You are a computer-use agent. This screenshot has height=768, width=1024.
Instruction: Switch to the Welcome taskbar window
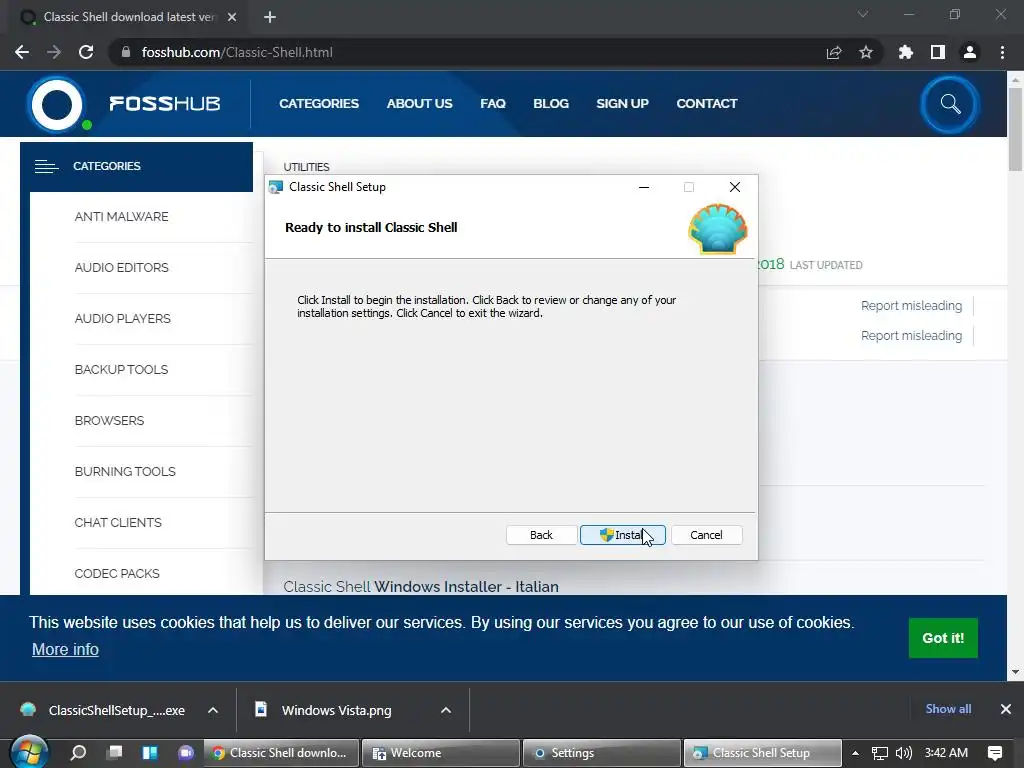pos(441,753)
